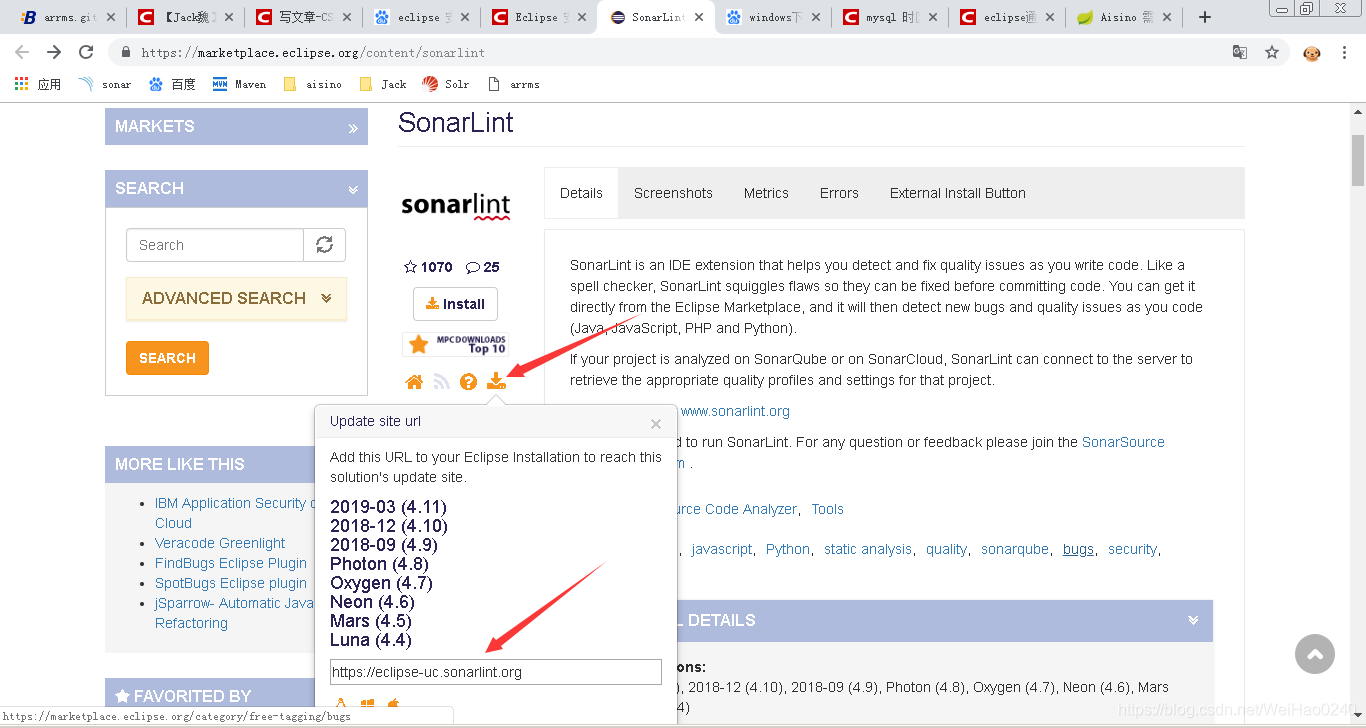Open the sonar bookmark
Viewport: 1366px width, 728px height.
pos(105,84)
